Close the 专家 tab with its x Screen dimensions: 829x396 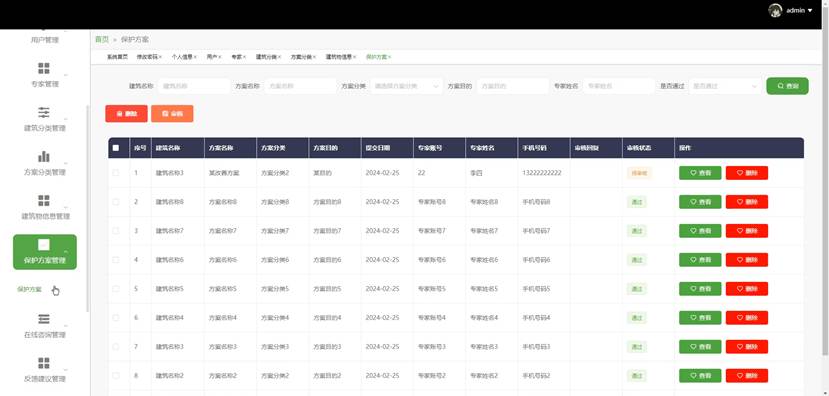[x=244, y=57]
